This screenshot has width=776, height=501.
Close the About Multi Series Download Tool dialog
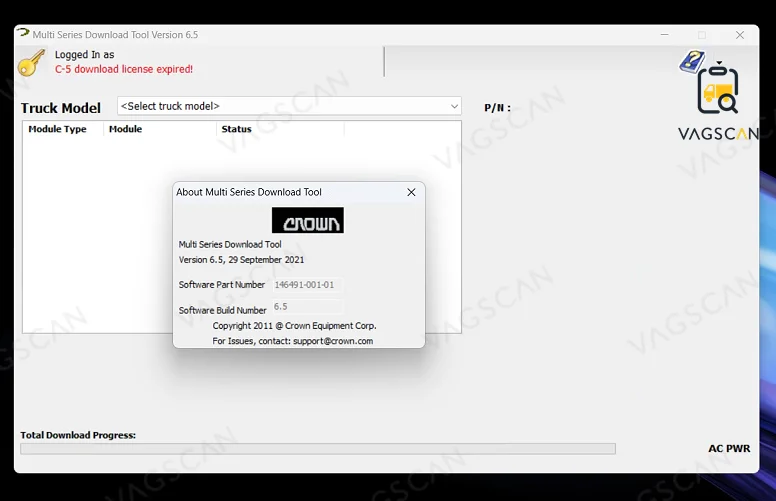(411, 192)
